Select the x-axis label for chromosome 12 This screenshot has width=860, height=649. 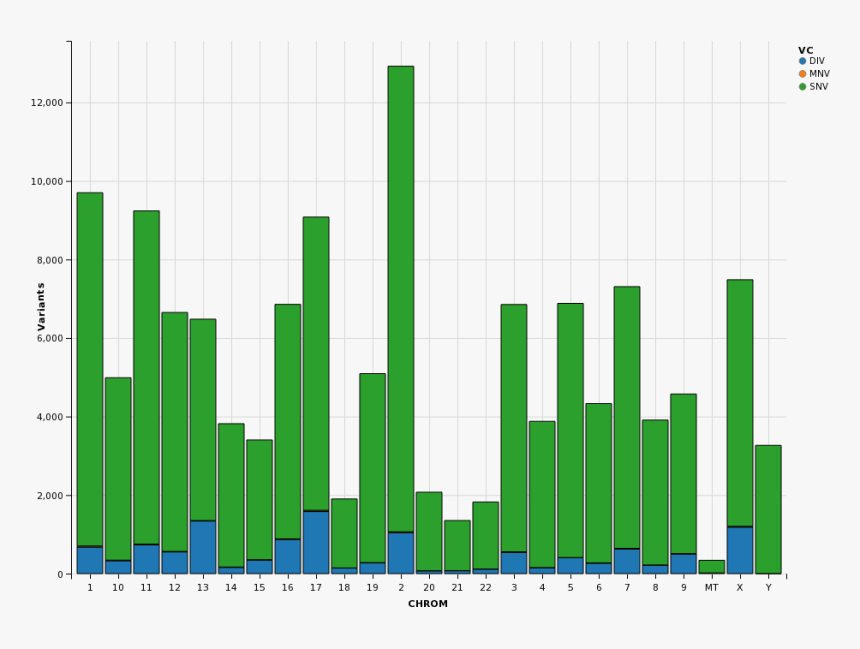point(175,588)
